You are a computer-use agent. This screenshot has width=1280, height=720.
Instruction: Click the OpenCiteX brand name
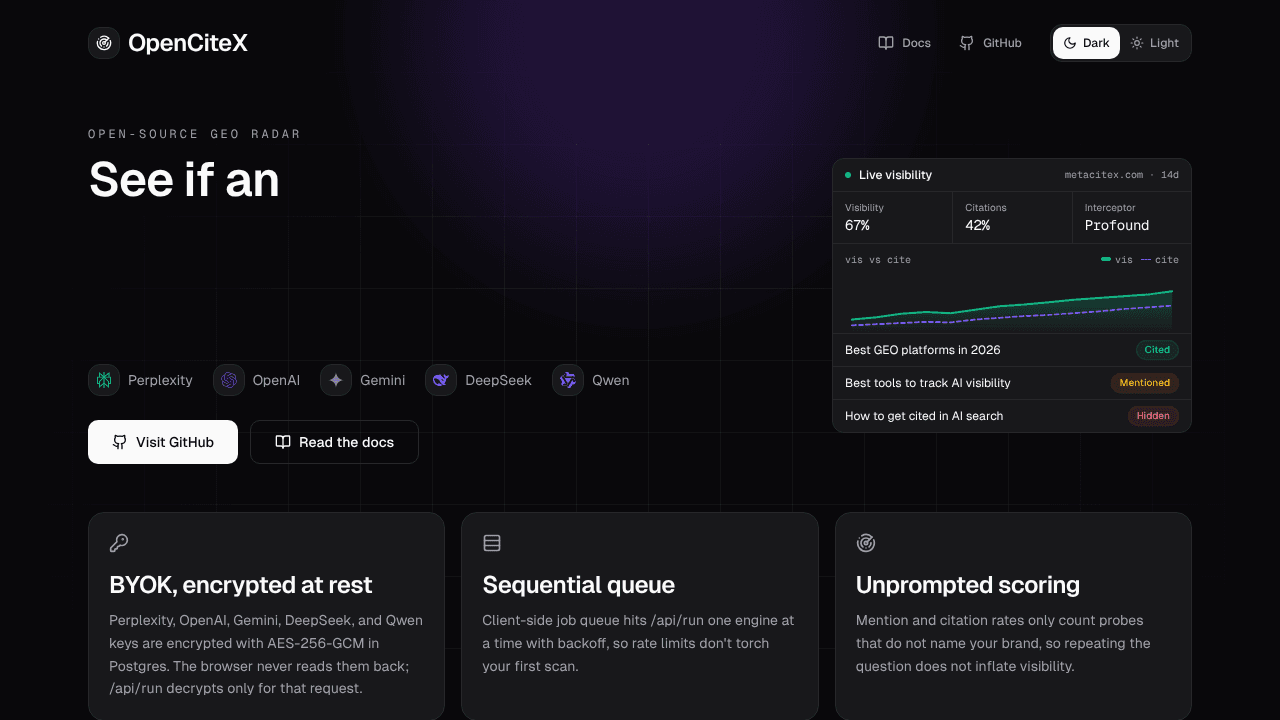click(x=188, y=43)
